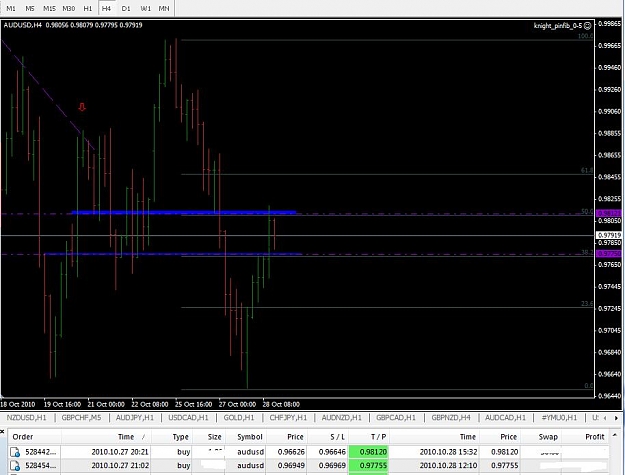Click the 0.99865 price scale value
Viewport: 625px width, 475px height.
[609, 24]
